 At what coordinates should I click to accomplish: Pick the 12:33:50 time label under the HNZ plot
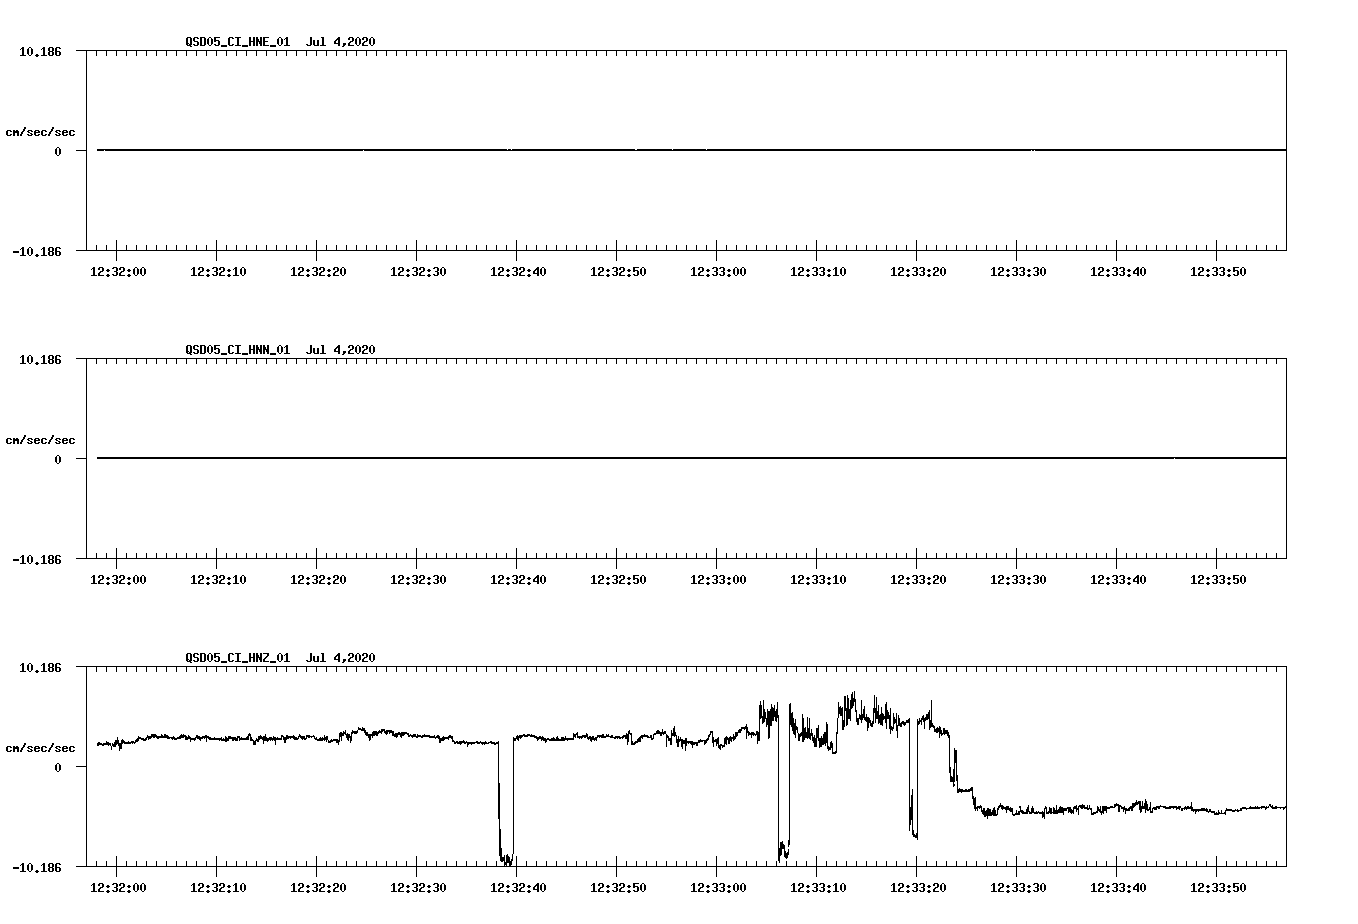[x=1218, y=888]
